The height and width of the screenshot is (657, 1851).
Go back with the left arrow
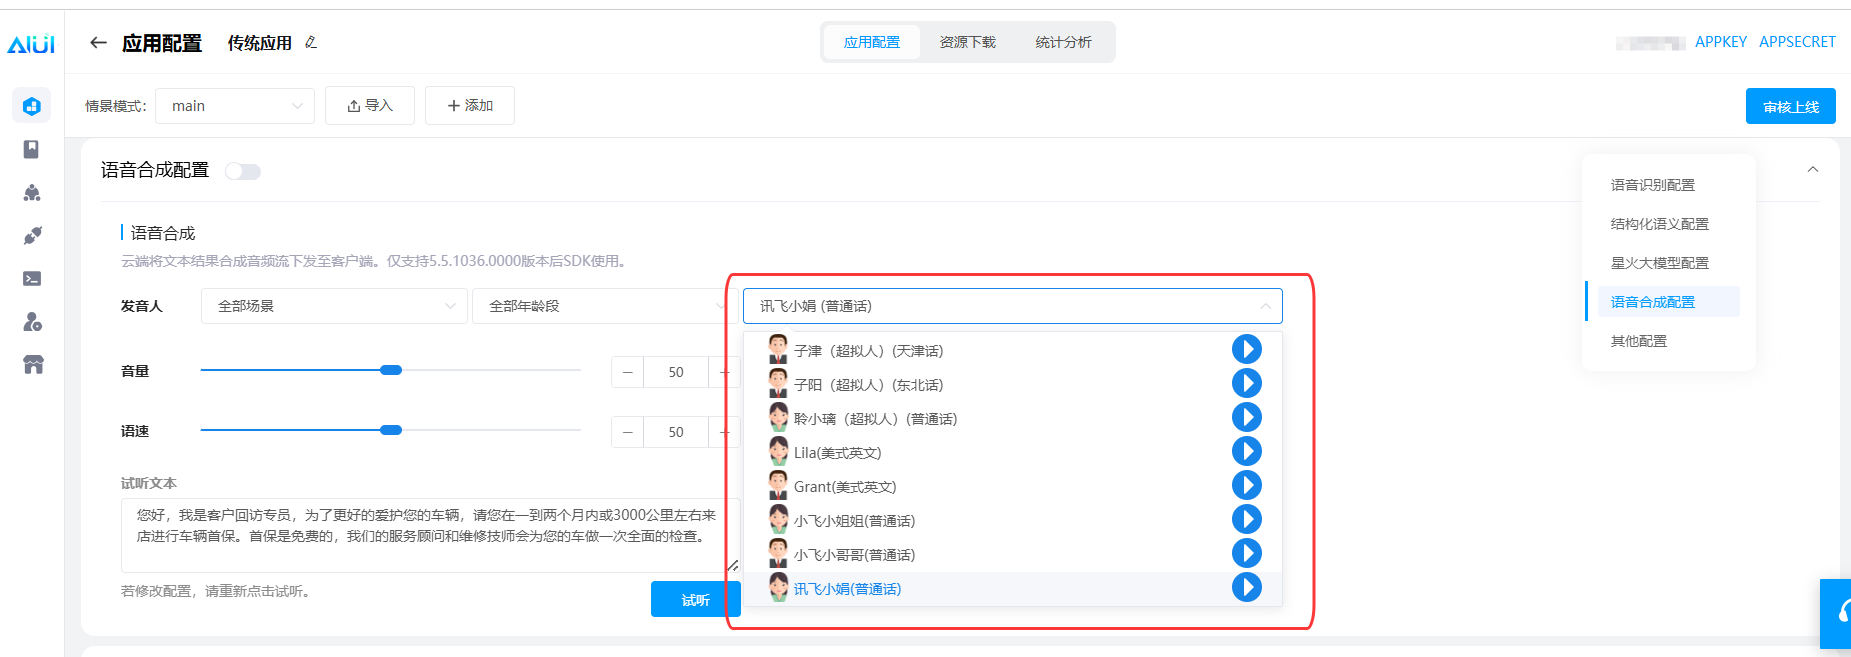pyautogui.click(x=98, y=42)
